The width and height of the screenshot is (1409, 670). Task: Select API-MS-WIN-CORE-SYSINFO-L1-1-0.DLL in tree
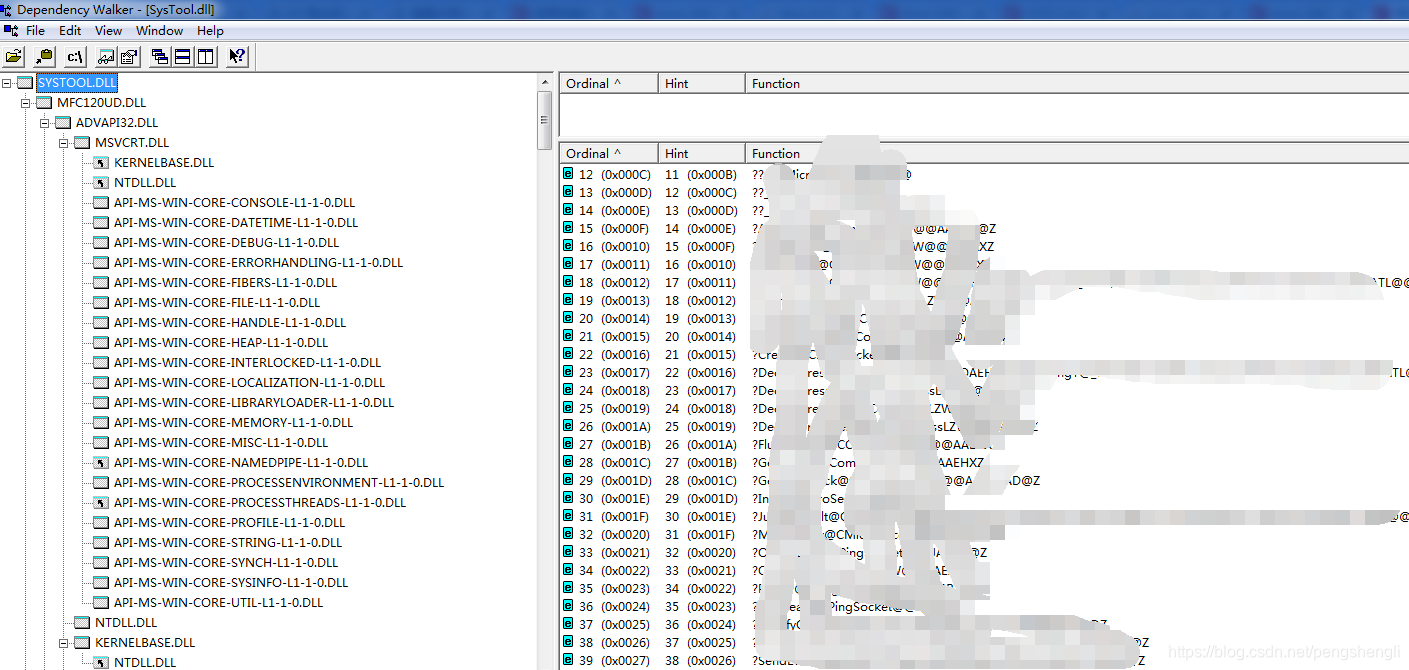point(231,583)
